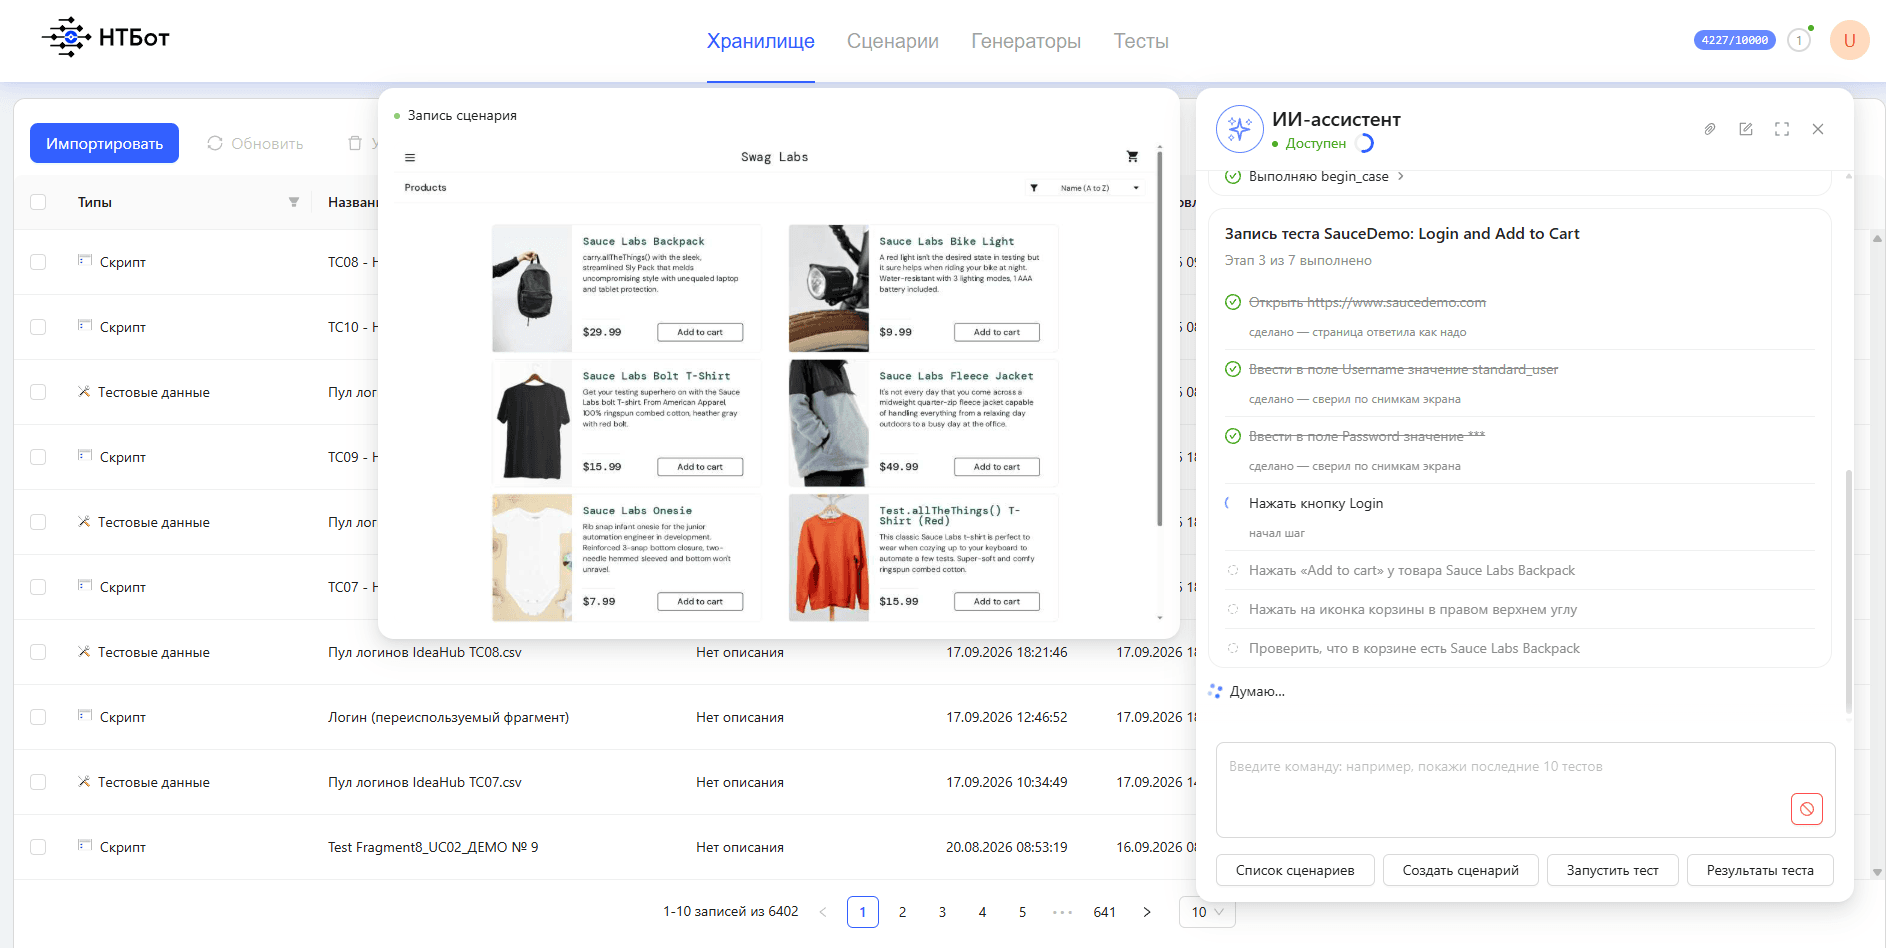Viewport: 1886px width, 948px height.
Task: Click the page scrollbar down arrow
Action: coord(1877,872)
